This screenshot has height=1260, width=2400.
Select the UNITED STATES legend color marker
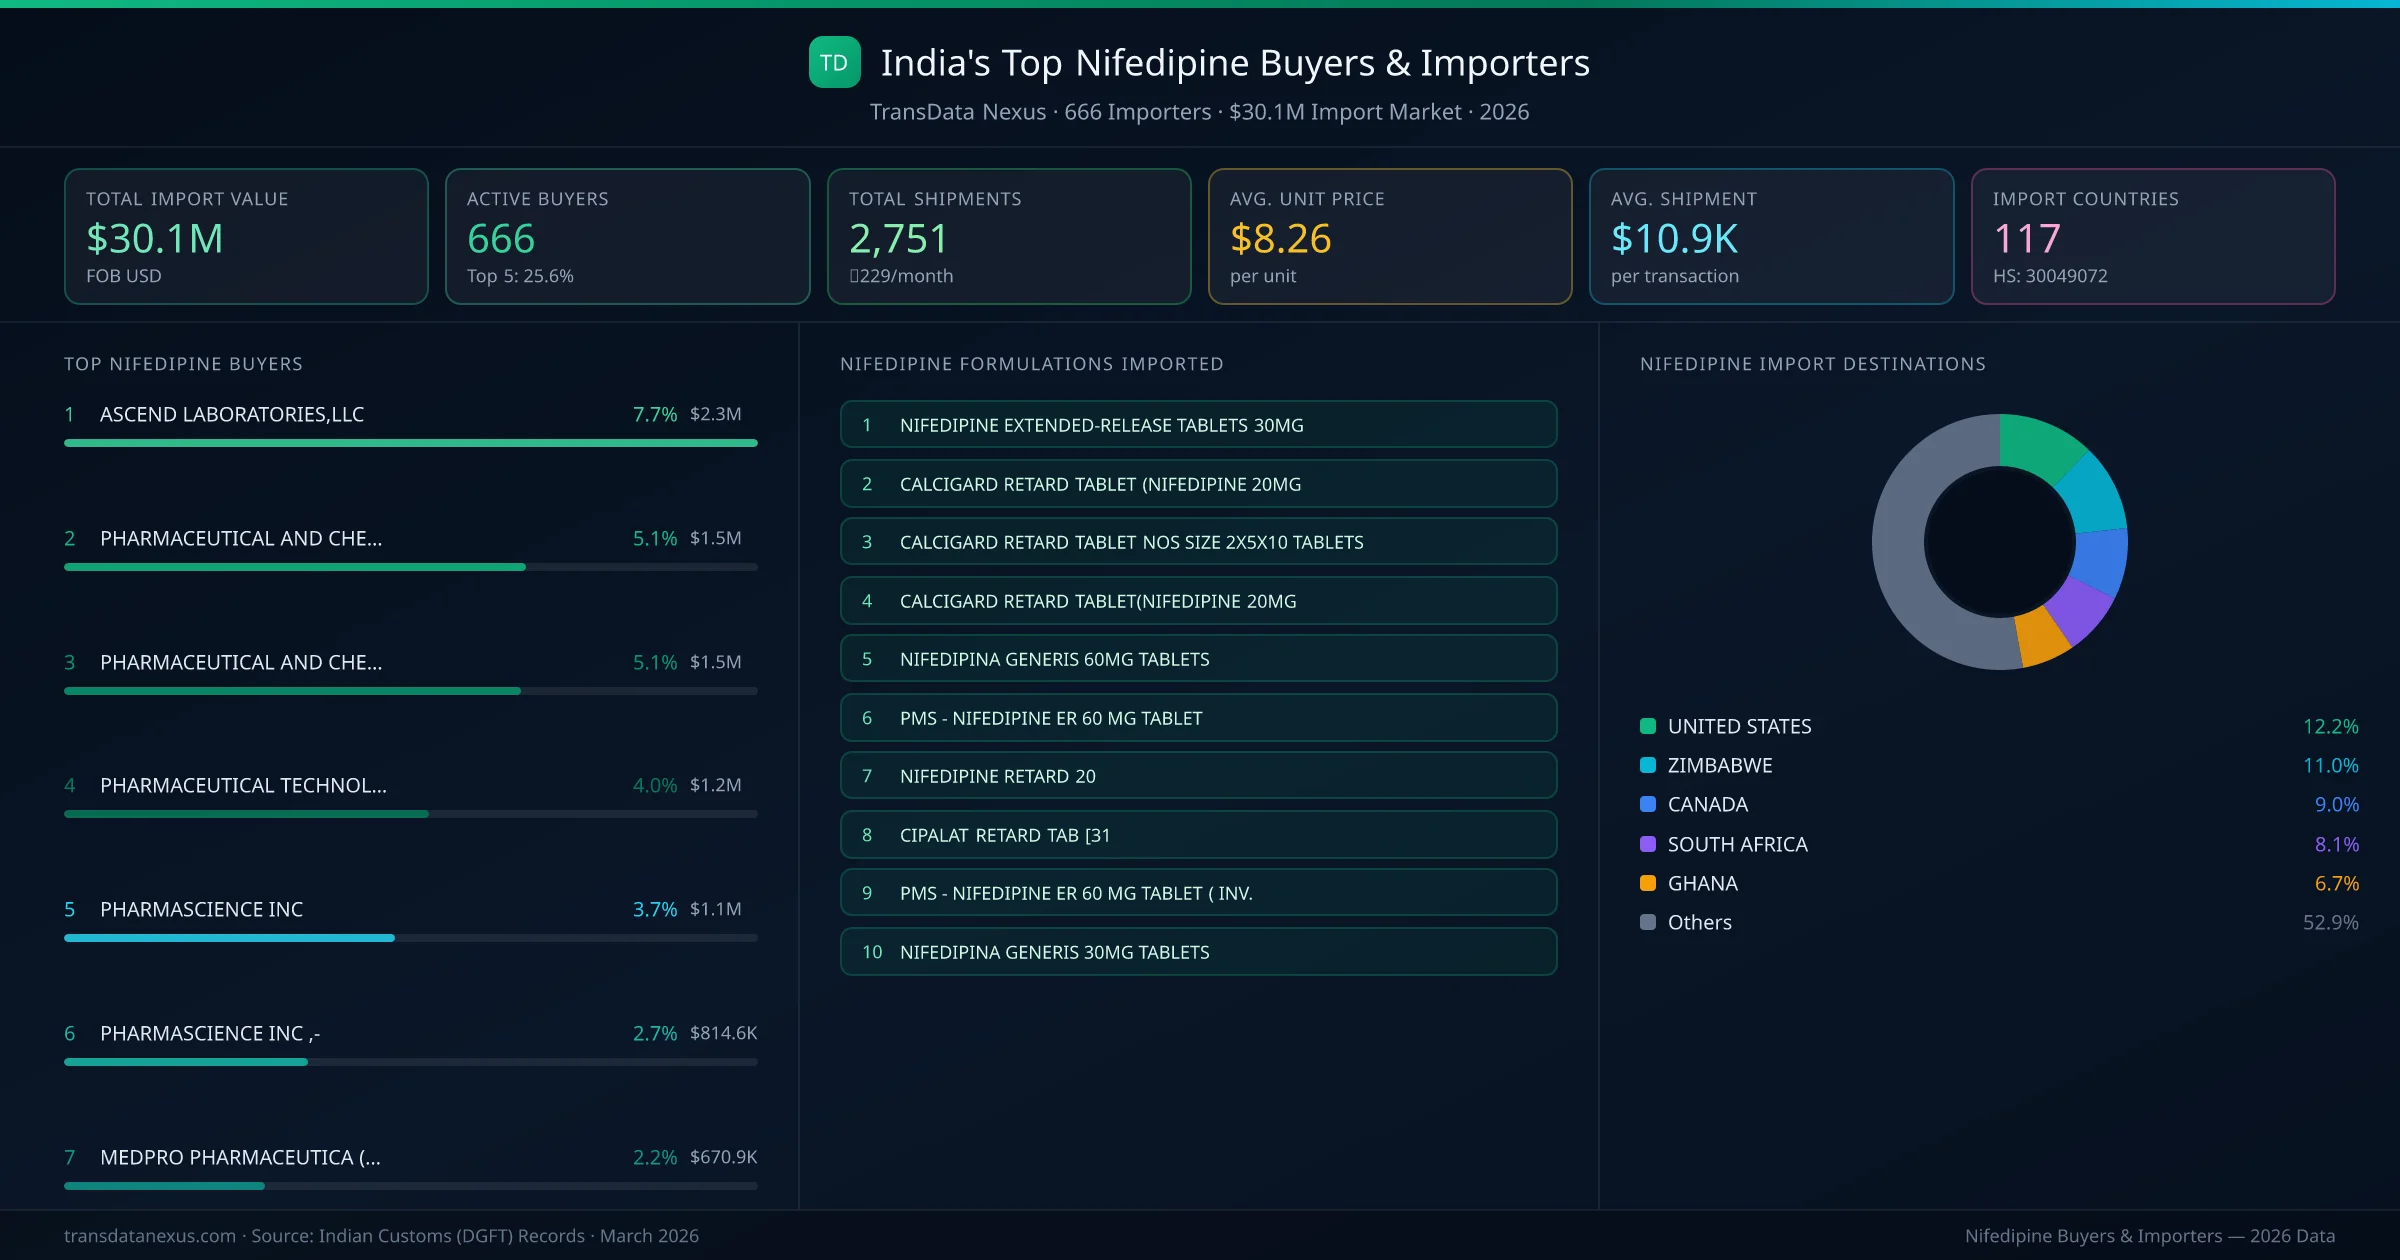(1646, 726)
